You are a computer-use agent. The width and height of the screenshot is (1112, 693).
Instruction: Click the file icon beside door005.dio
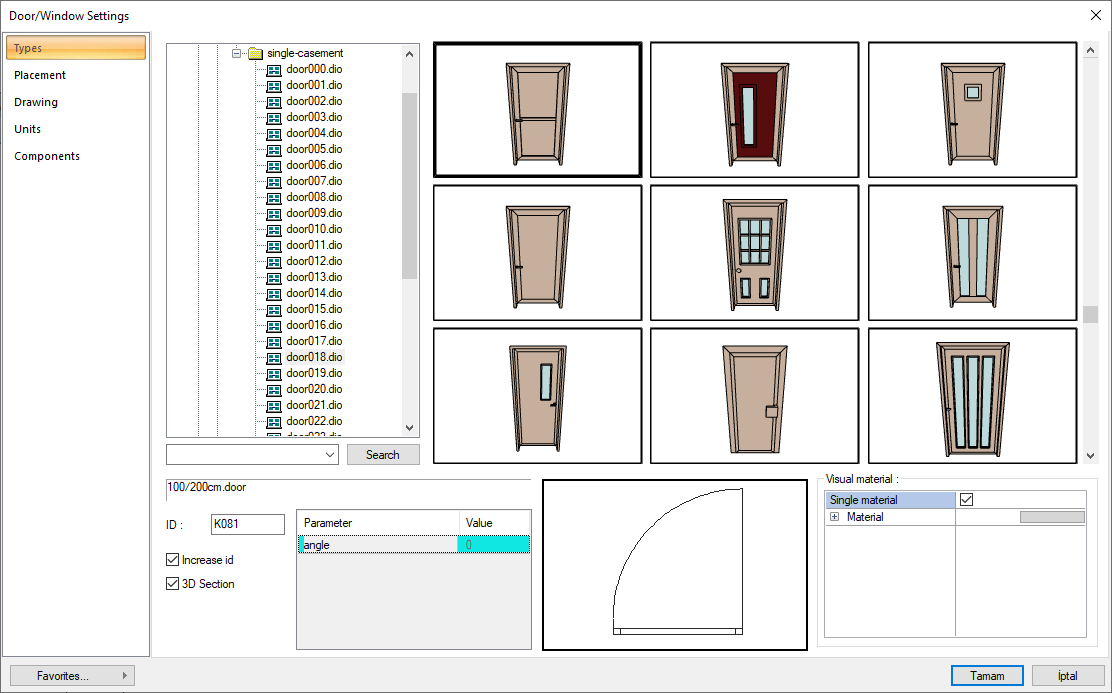click(274, 149)
